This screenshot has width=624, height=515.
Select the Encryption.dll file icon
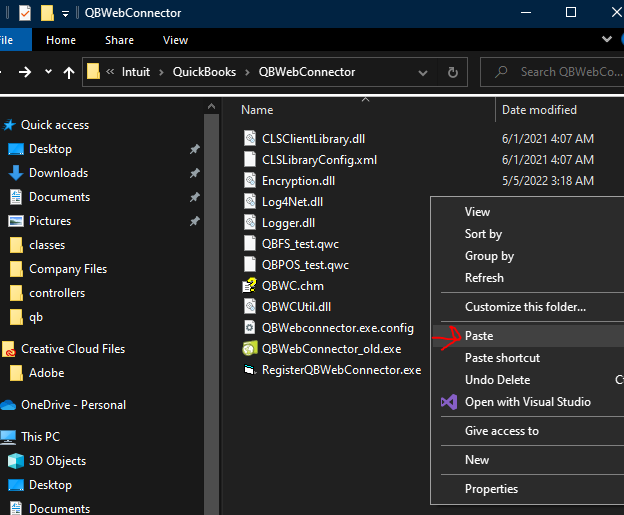tap(250, 180)
